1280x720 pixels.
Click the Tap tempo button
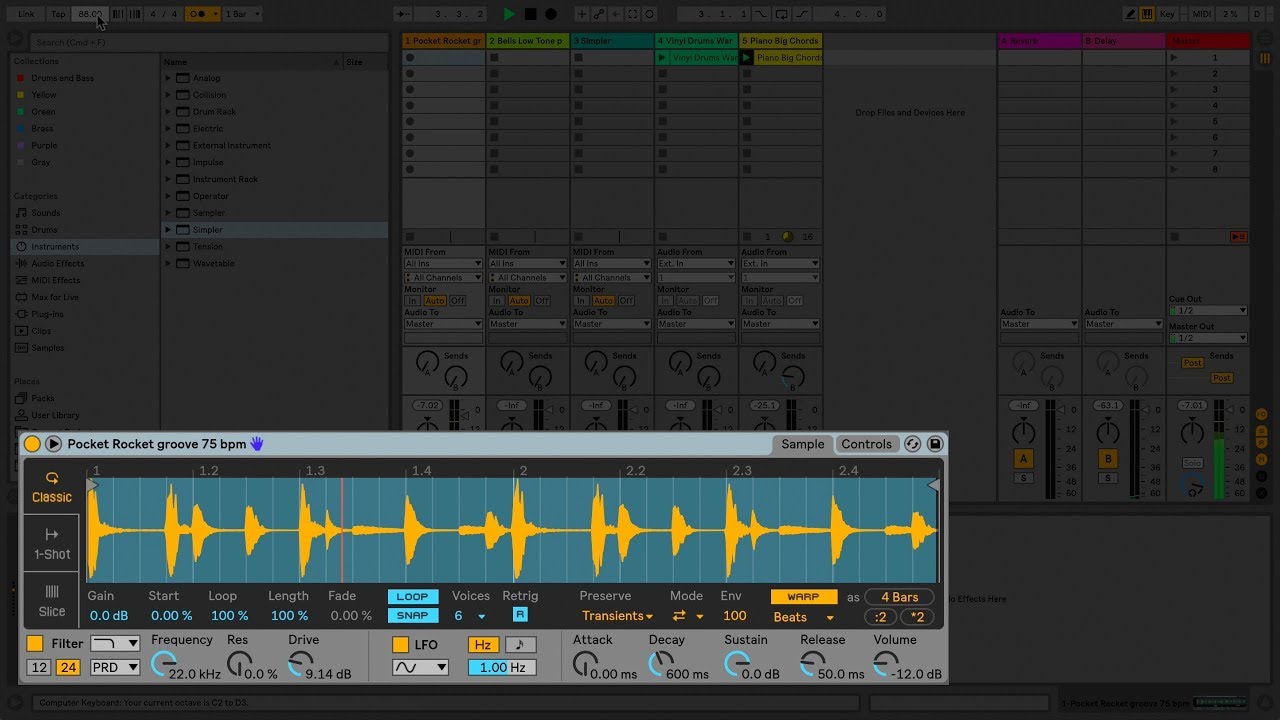click(58, 14)
